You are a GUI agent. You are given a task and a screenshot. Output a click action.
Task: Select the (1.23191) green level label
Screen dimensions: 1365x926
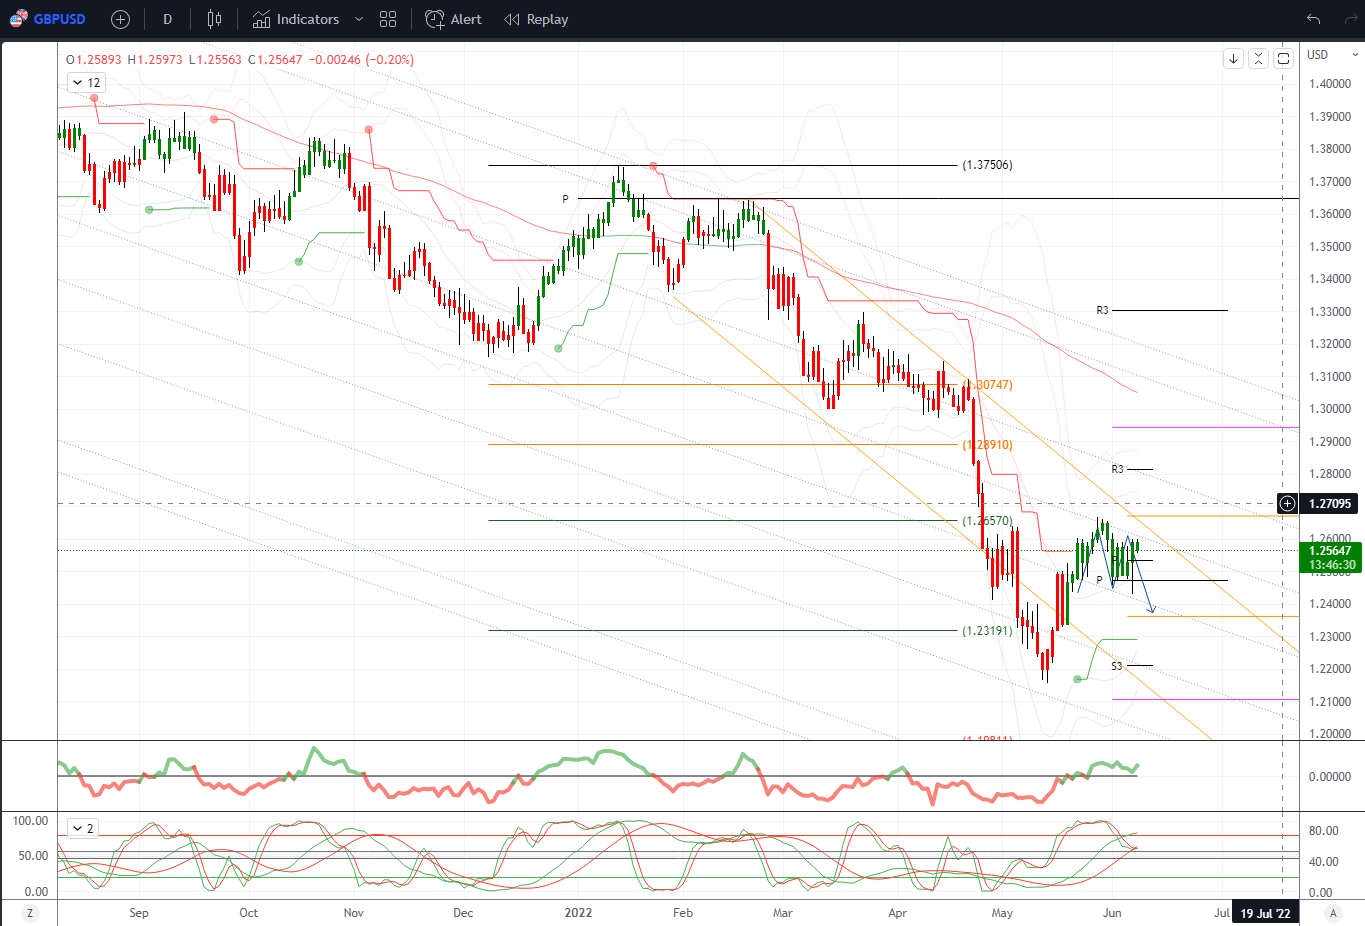pyautogui.click(x=987, y=631)
